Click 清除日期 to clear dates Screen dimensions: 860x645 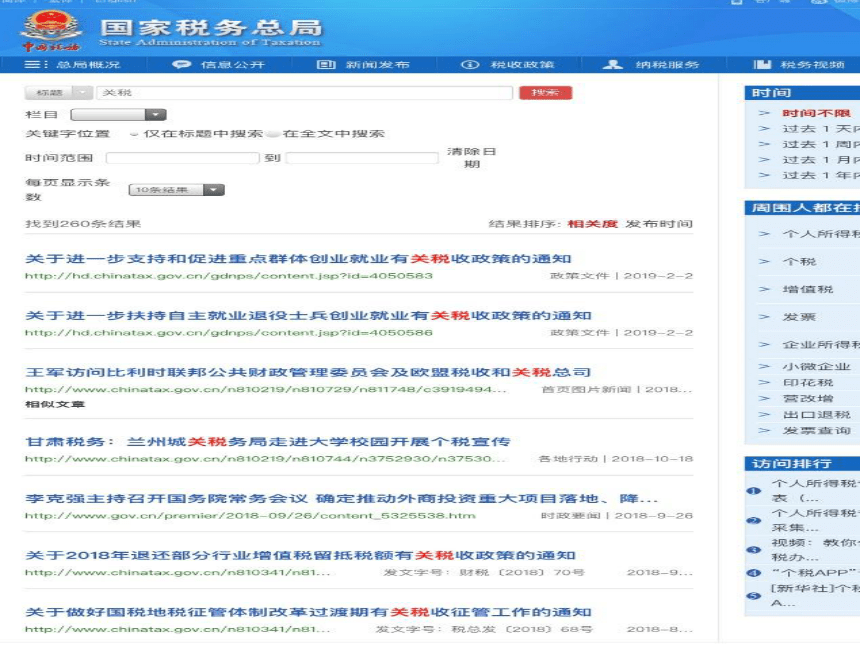coord(472,157)
